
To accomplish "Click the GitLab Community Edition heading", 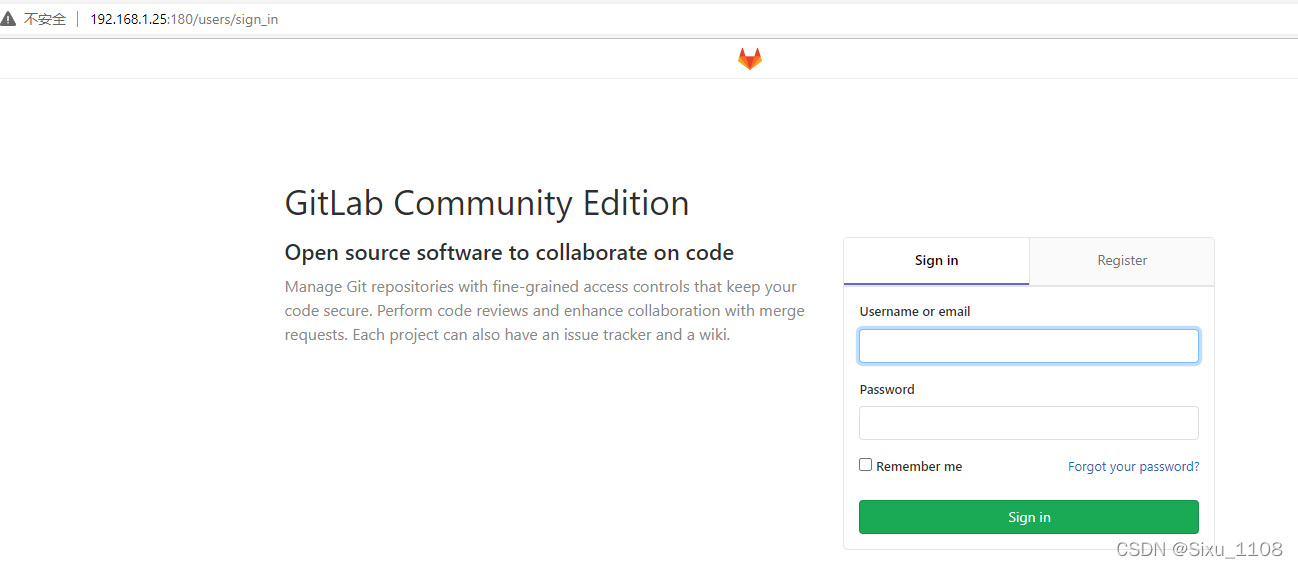I will pyautogui.click(x=487, y=203).
